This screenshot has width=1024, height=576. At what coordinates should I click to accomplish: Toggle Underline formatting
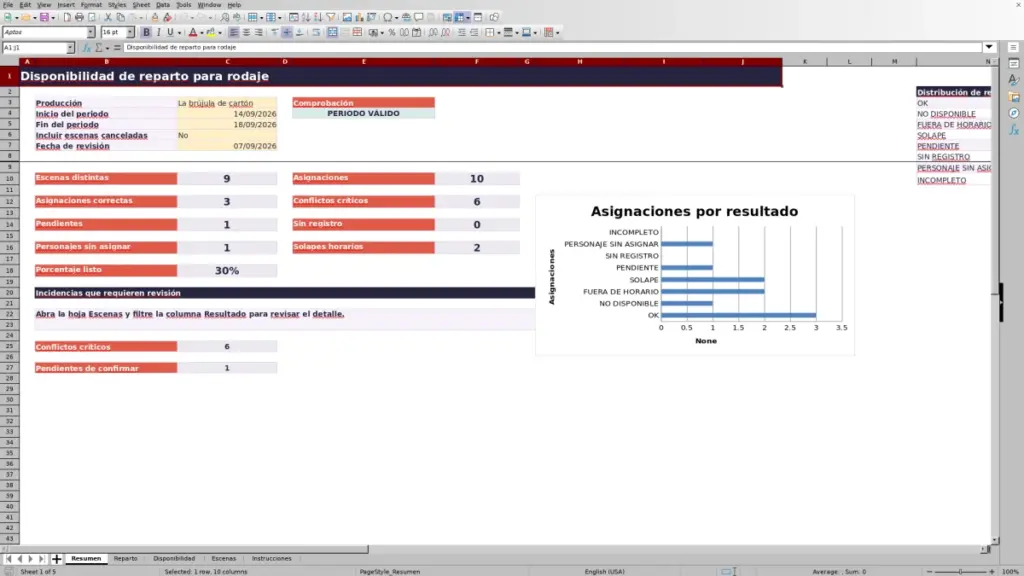tap(170, 32)
